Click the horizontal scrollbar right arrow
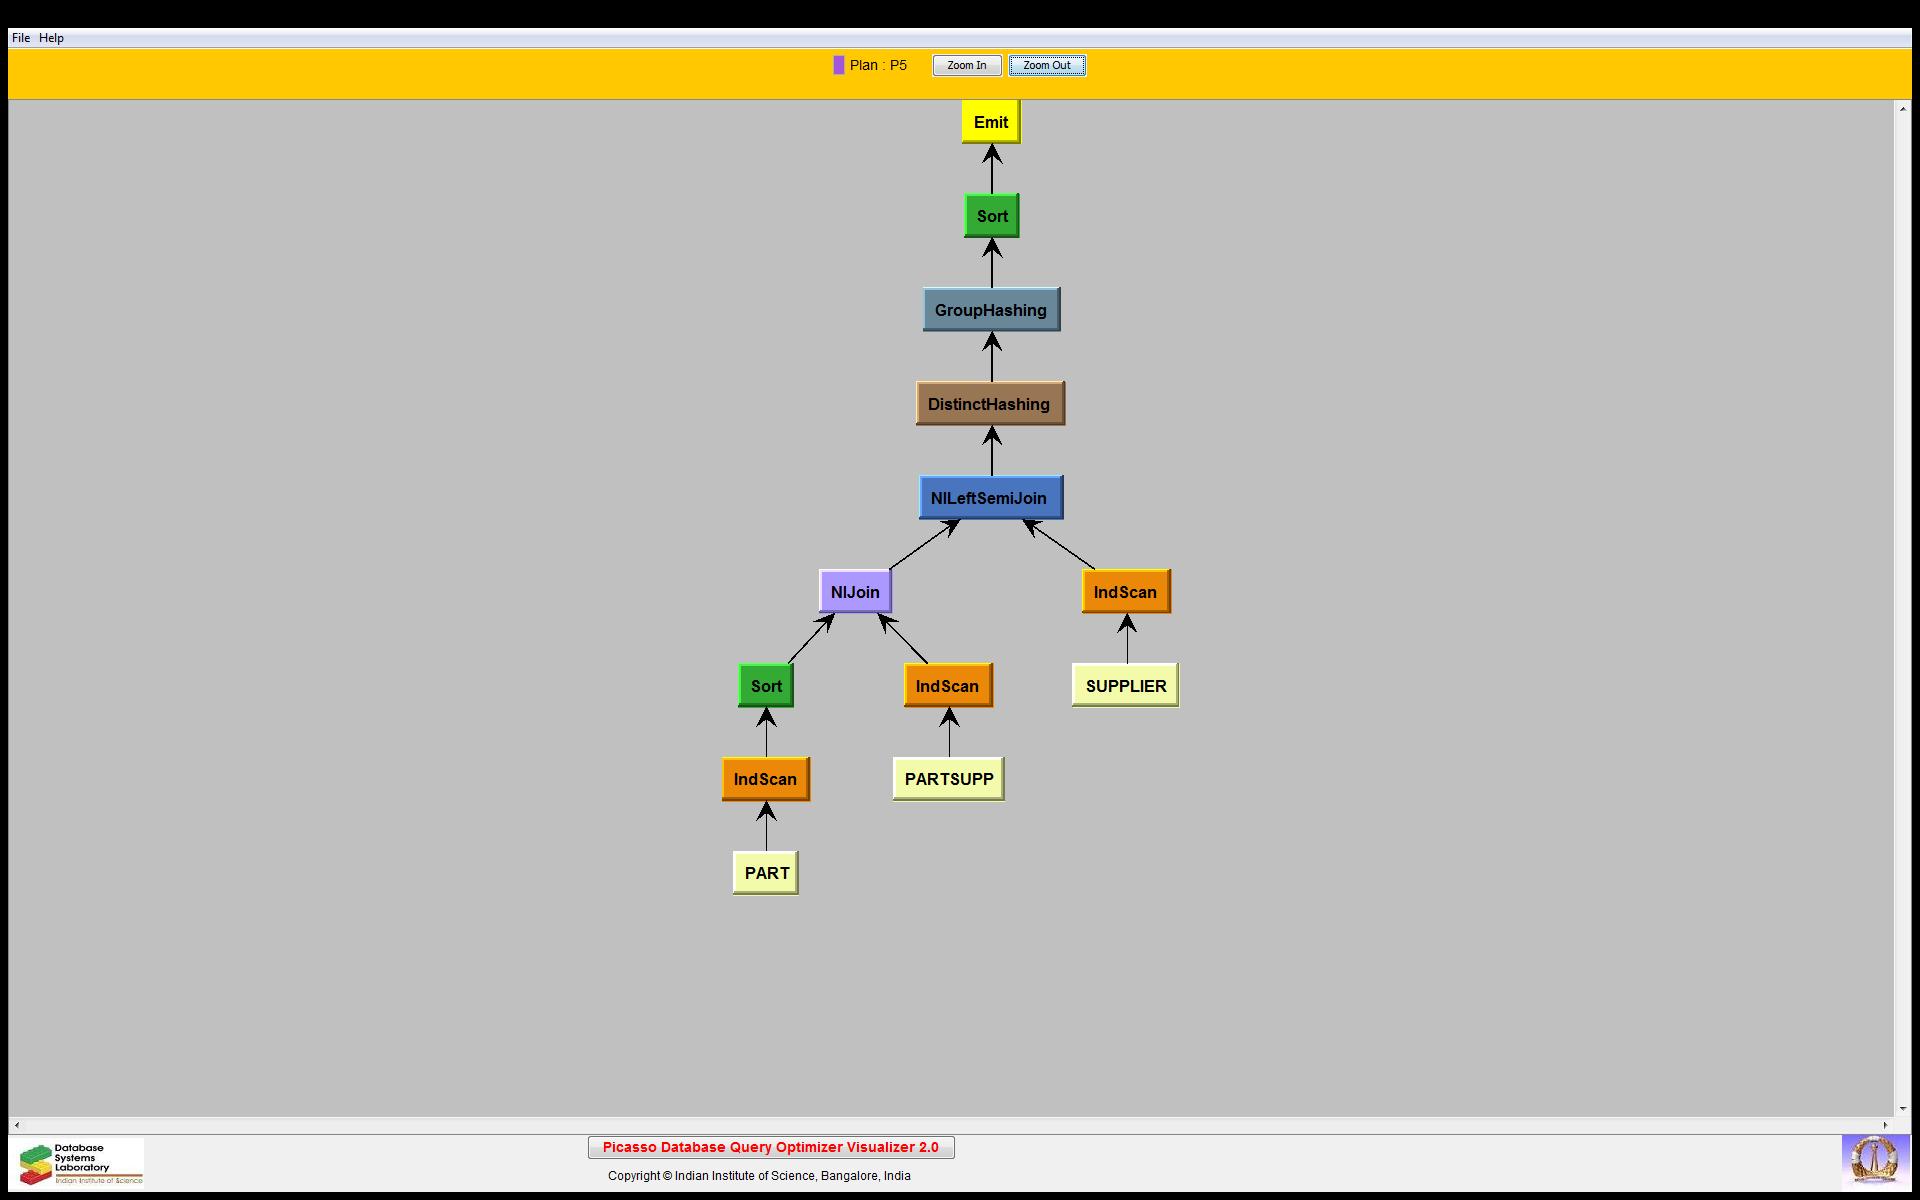 pos(1885,1125)
